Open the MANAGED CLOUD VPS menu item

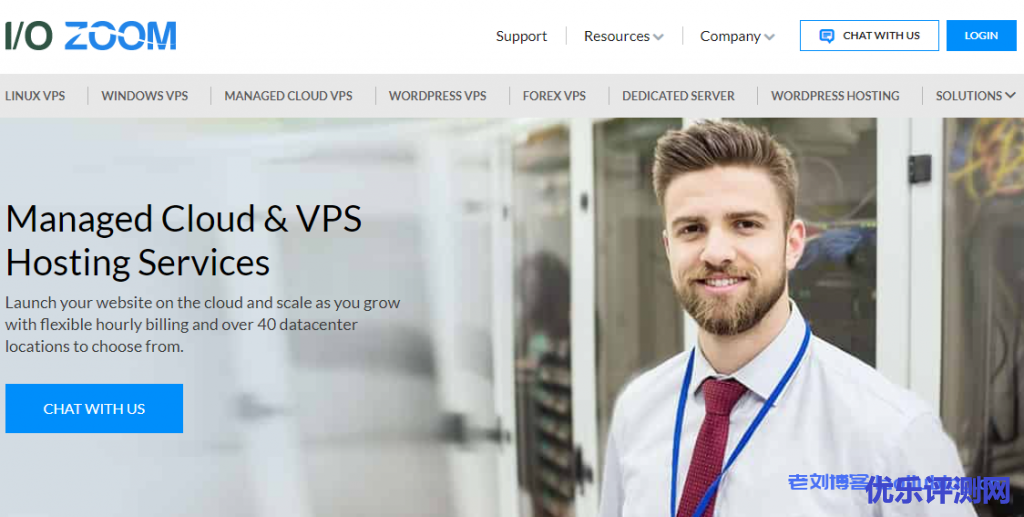pyautogui.click(x=288, y=96)
